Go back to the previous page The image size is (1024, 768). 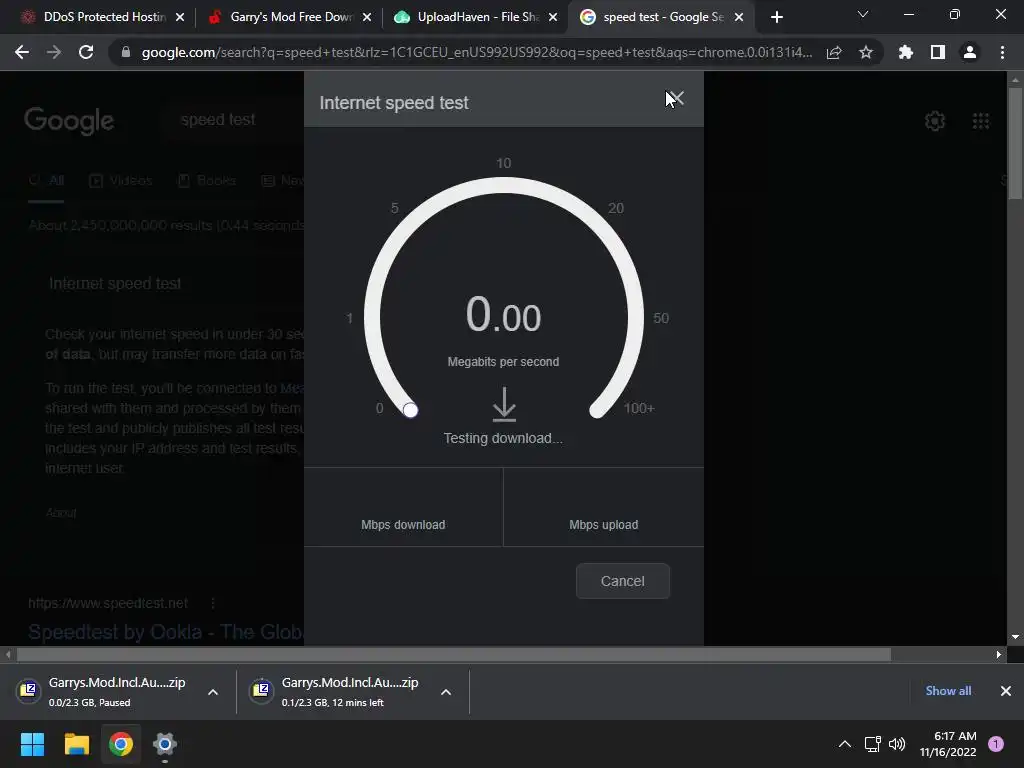(x=22, y=52)
